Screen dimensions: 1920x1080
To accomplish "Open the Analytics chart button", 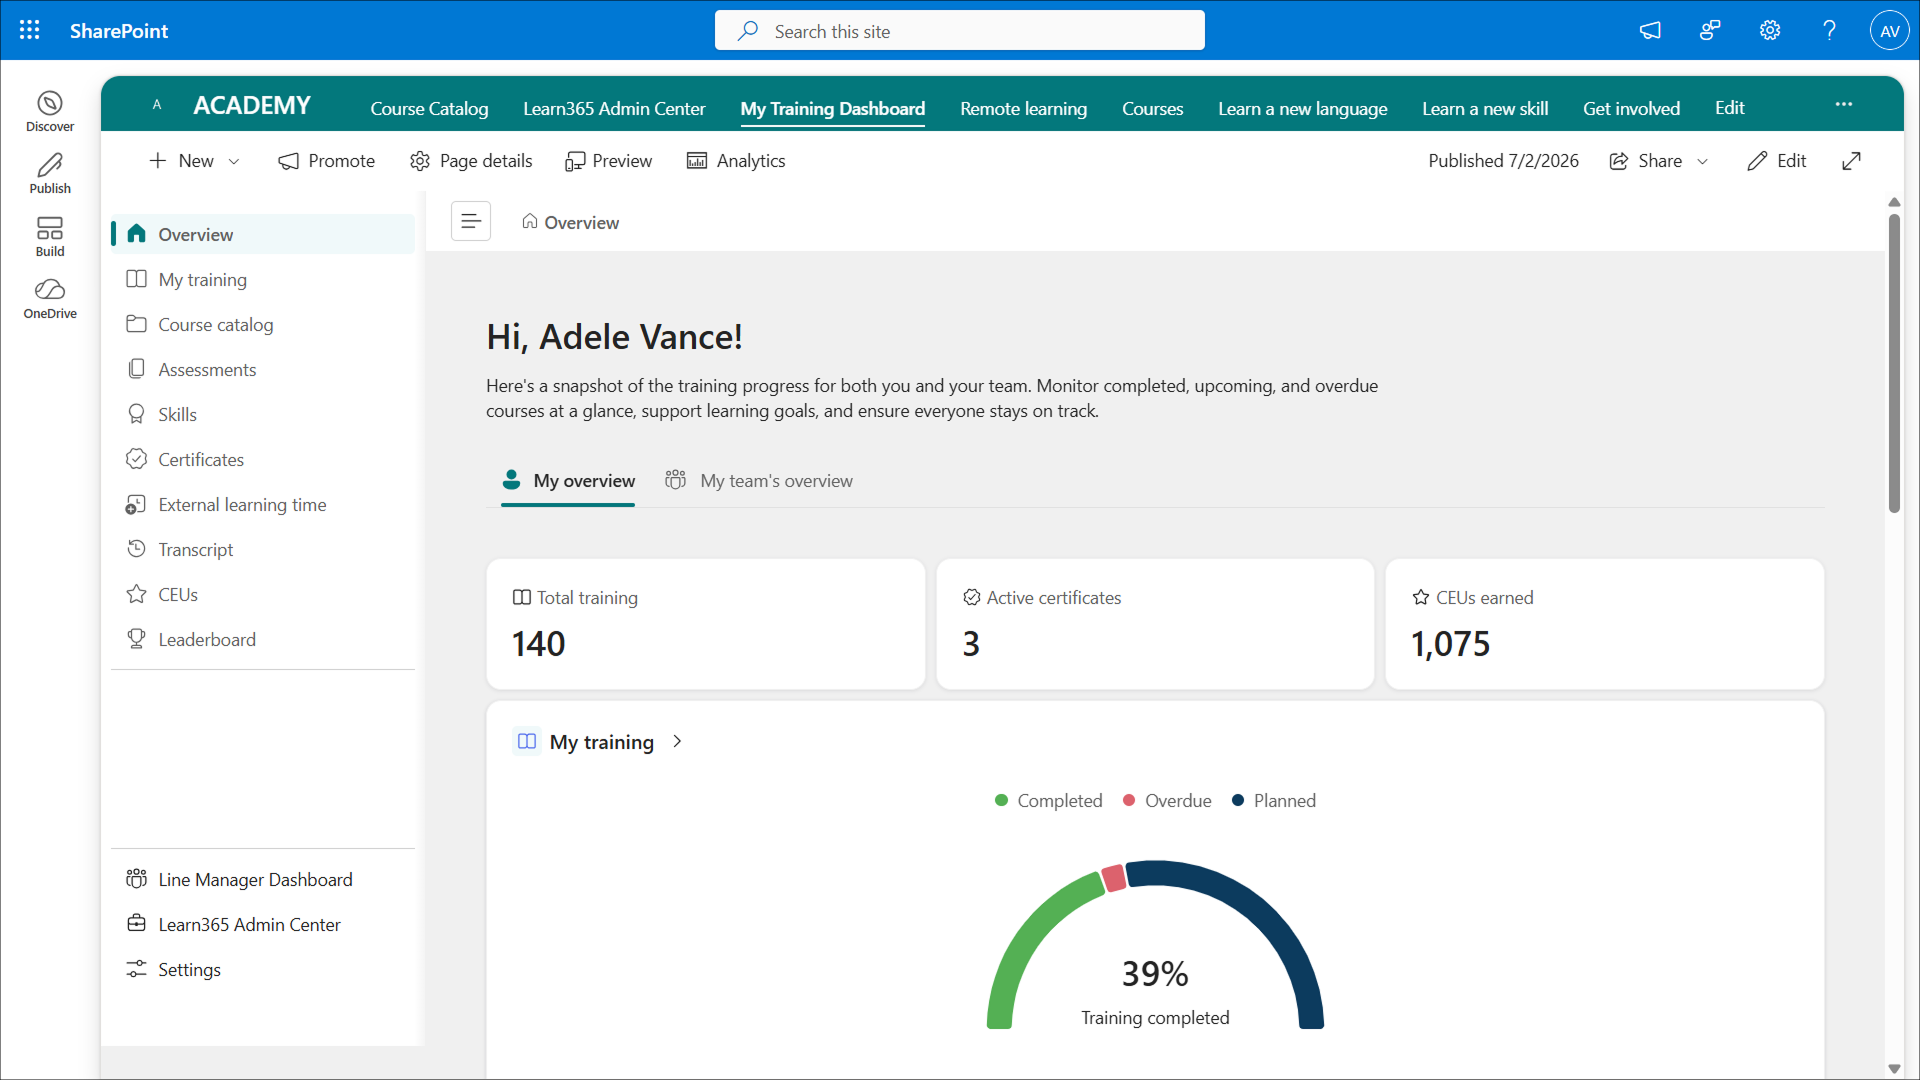I will (736, 161).
